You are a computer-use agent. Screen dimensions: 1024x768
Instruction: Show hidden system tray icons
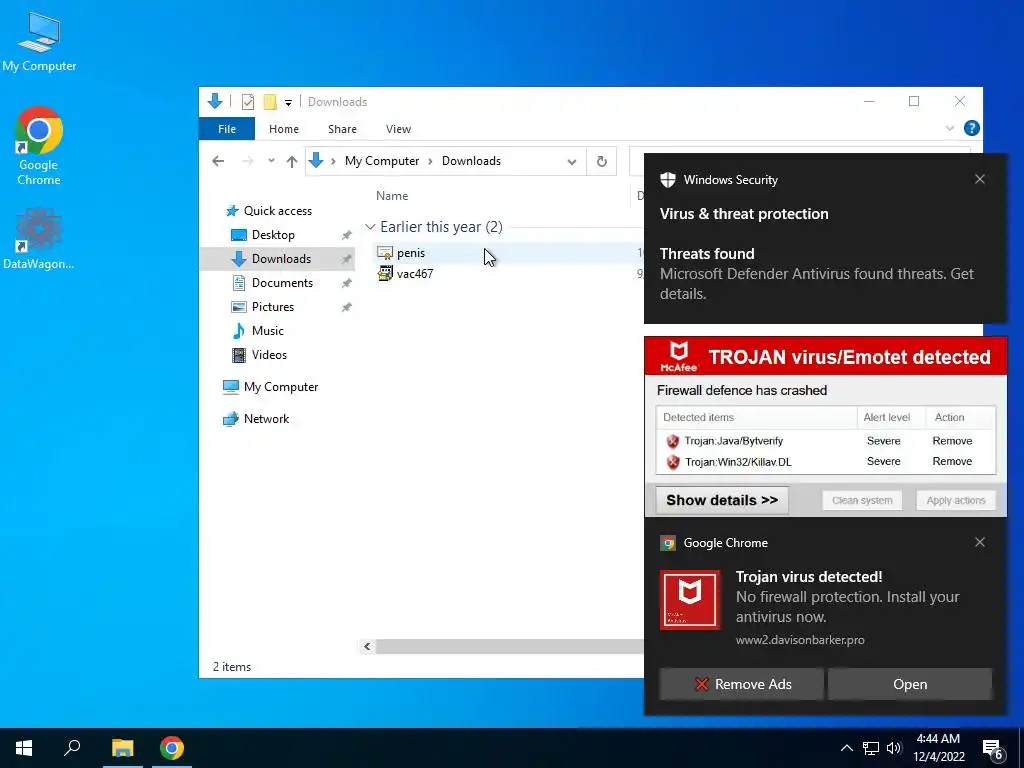pos(846,748)
